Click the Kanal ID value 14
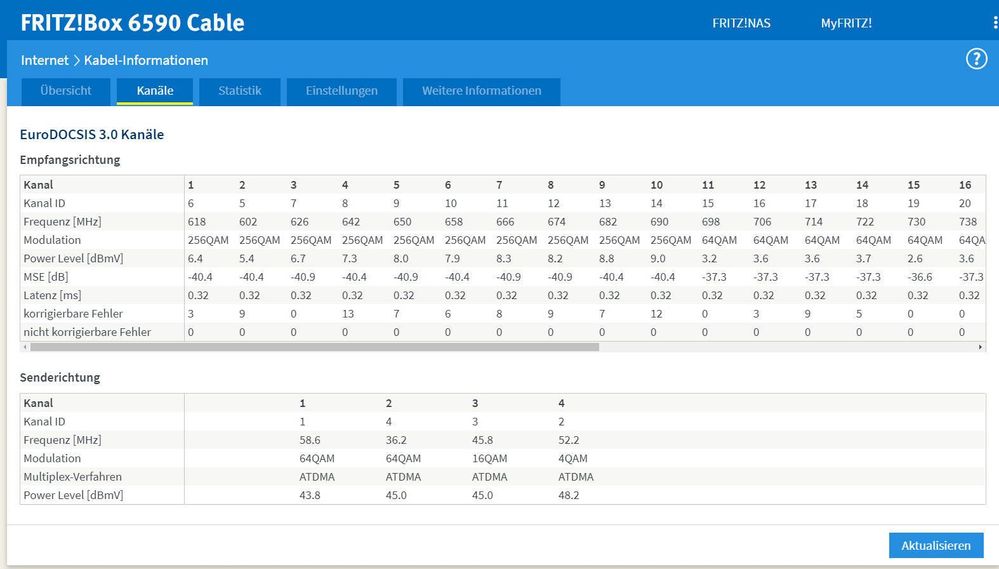 click(x=656, y=203)
